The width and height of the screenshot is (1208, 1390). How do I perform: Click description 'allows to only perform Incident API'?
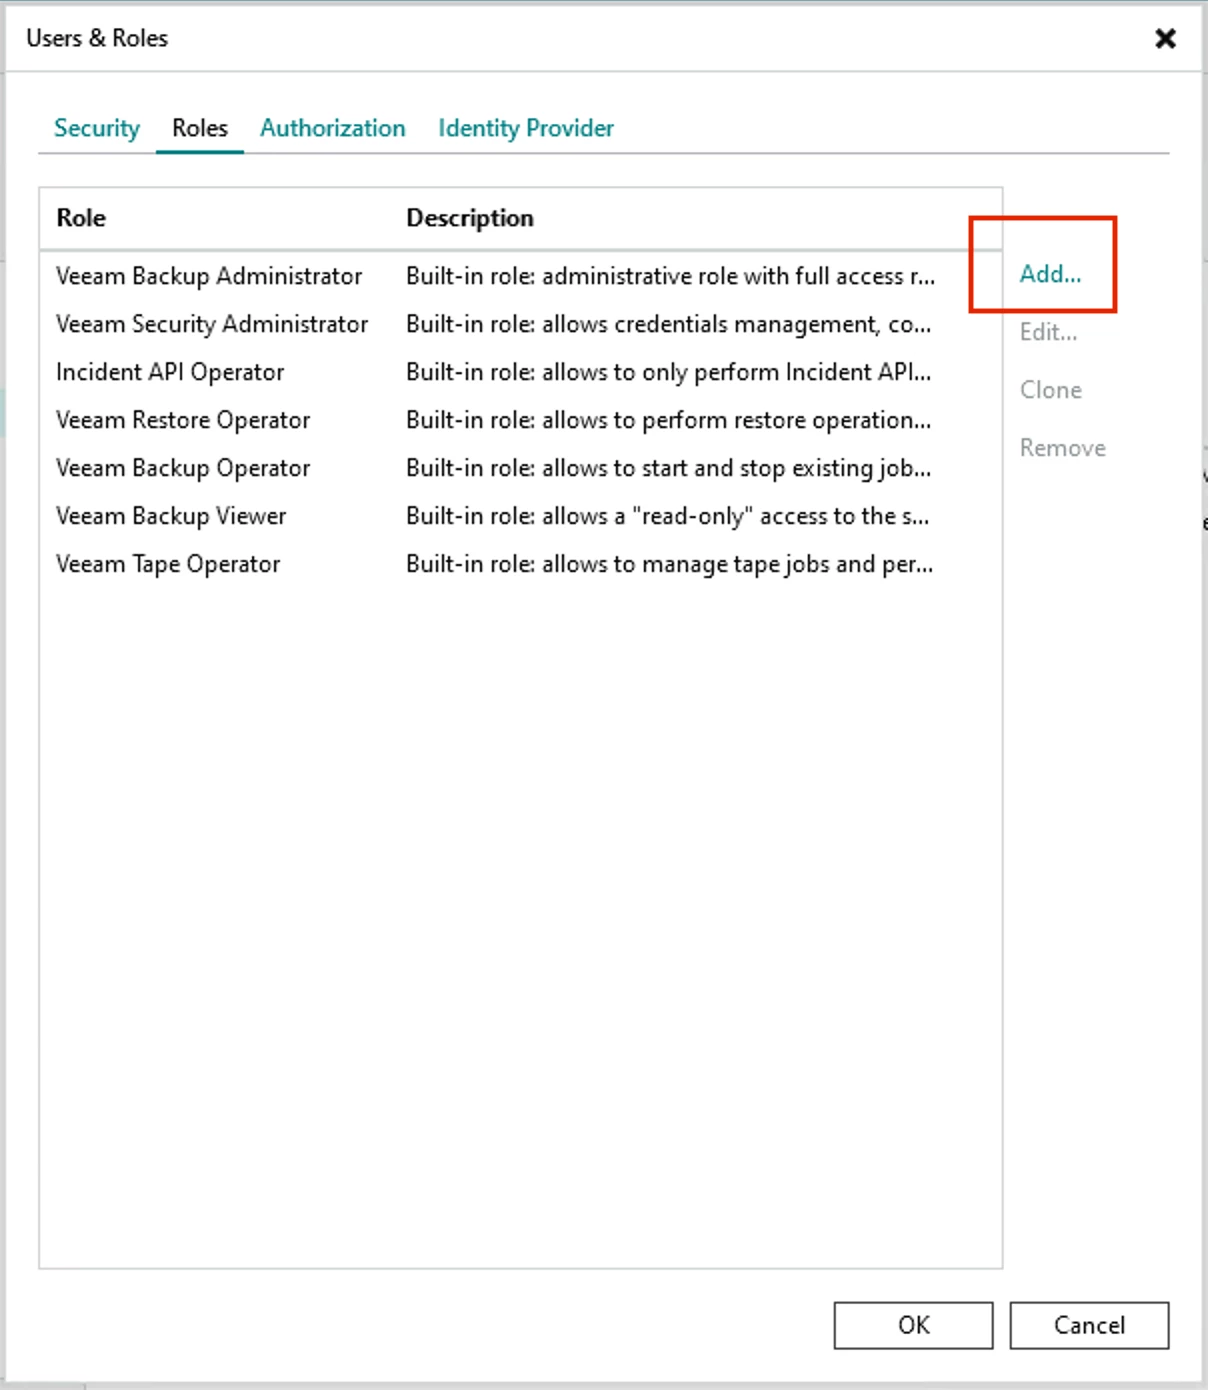(669, 372)
